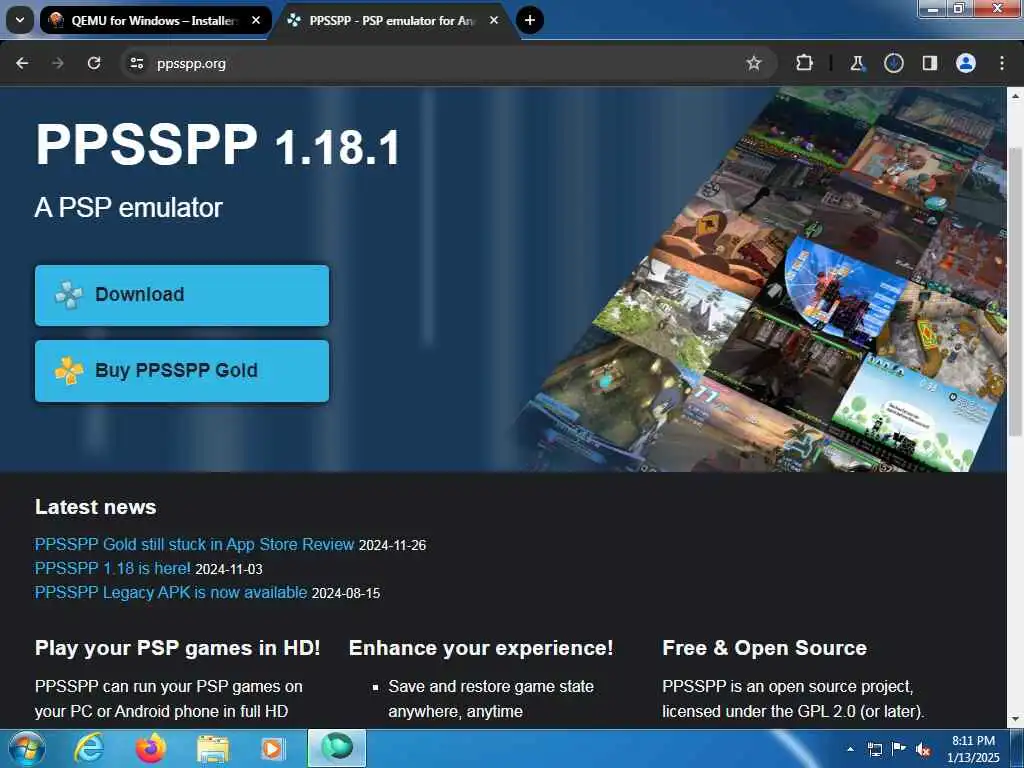Select the active browser taskbar icon
Screen dimensions: 1024x768
click(336, 748)
